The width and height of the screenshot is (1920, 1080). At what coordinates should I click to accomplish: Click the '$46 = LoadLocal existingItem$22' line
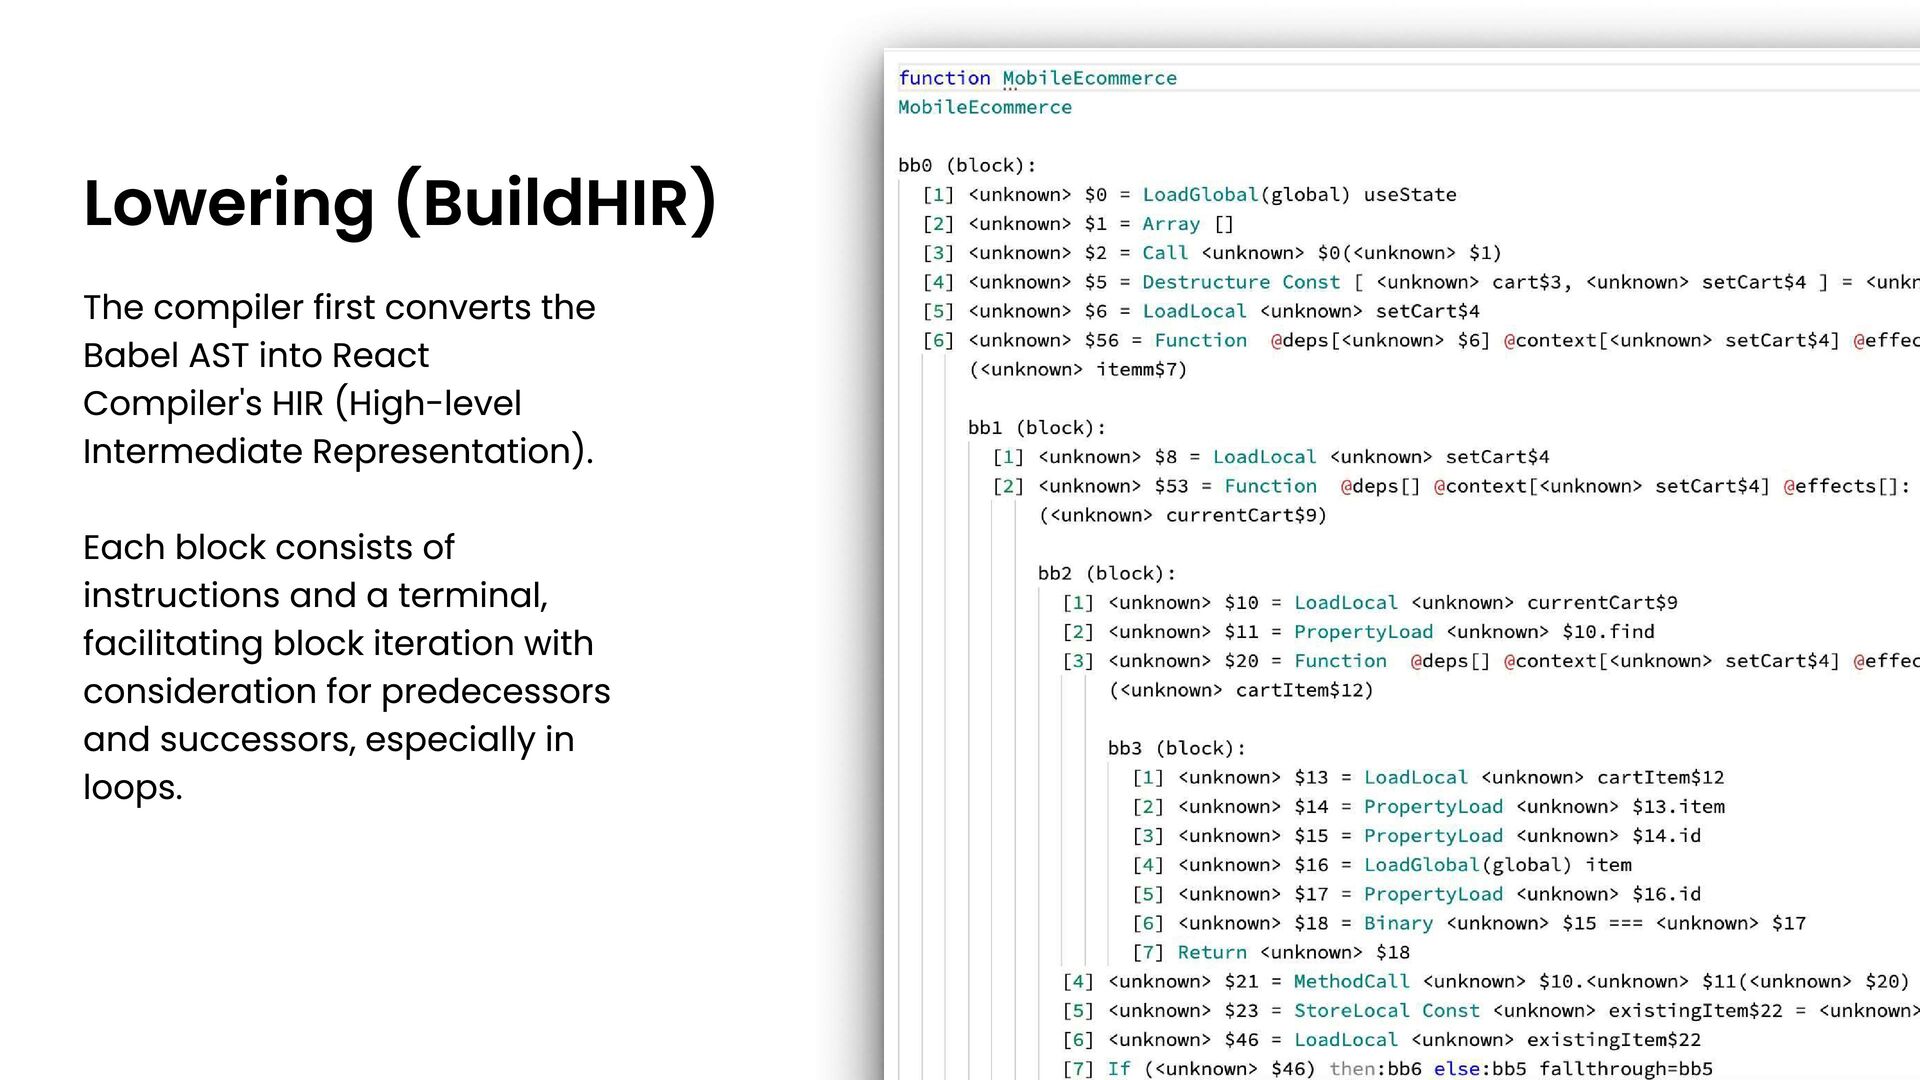tap(1382, 1039)
